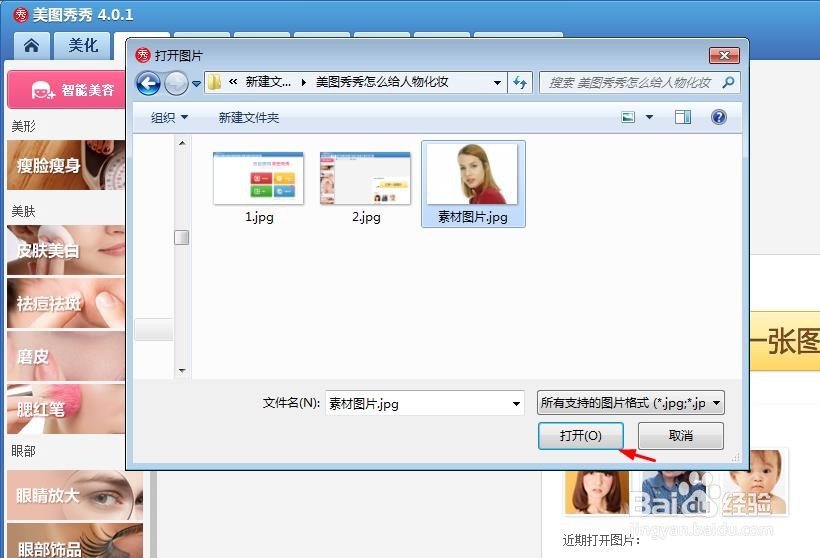
Task: Open the view options dropdown arrow
Action: point(649,117)
